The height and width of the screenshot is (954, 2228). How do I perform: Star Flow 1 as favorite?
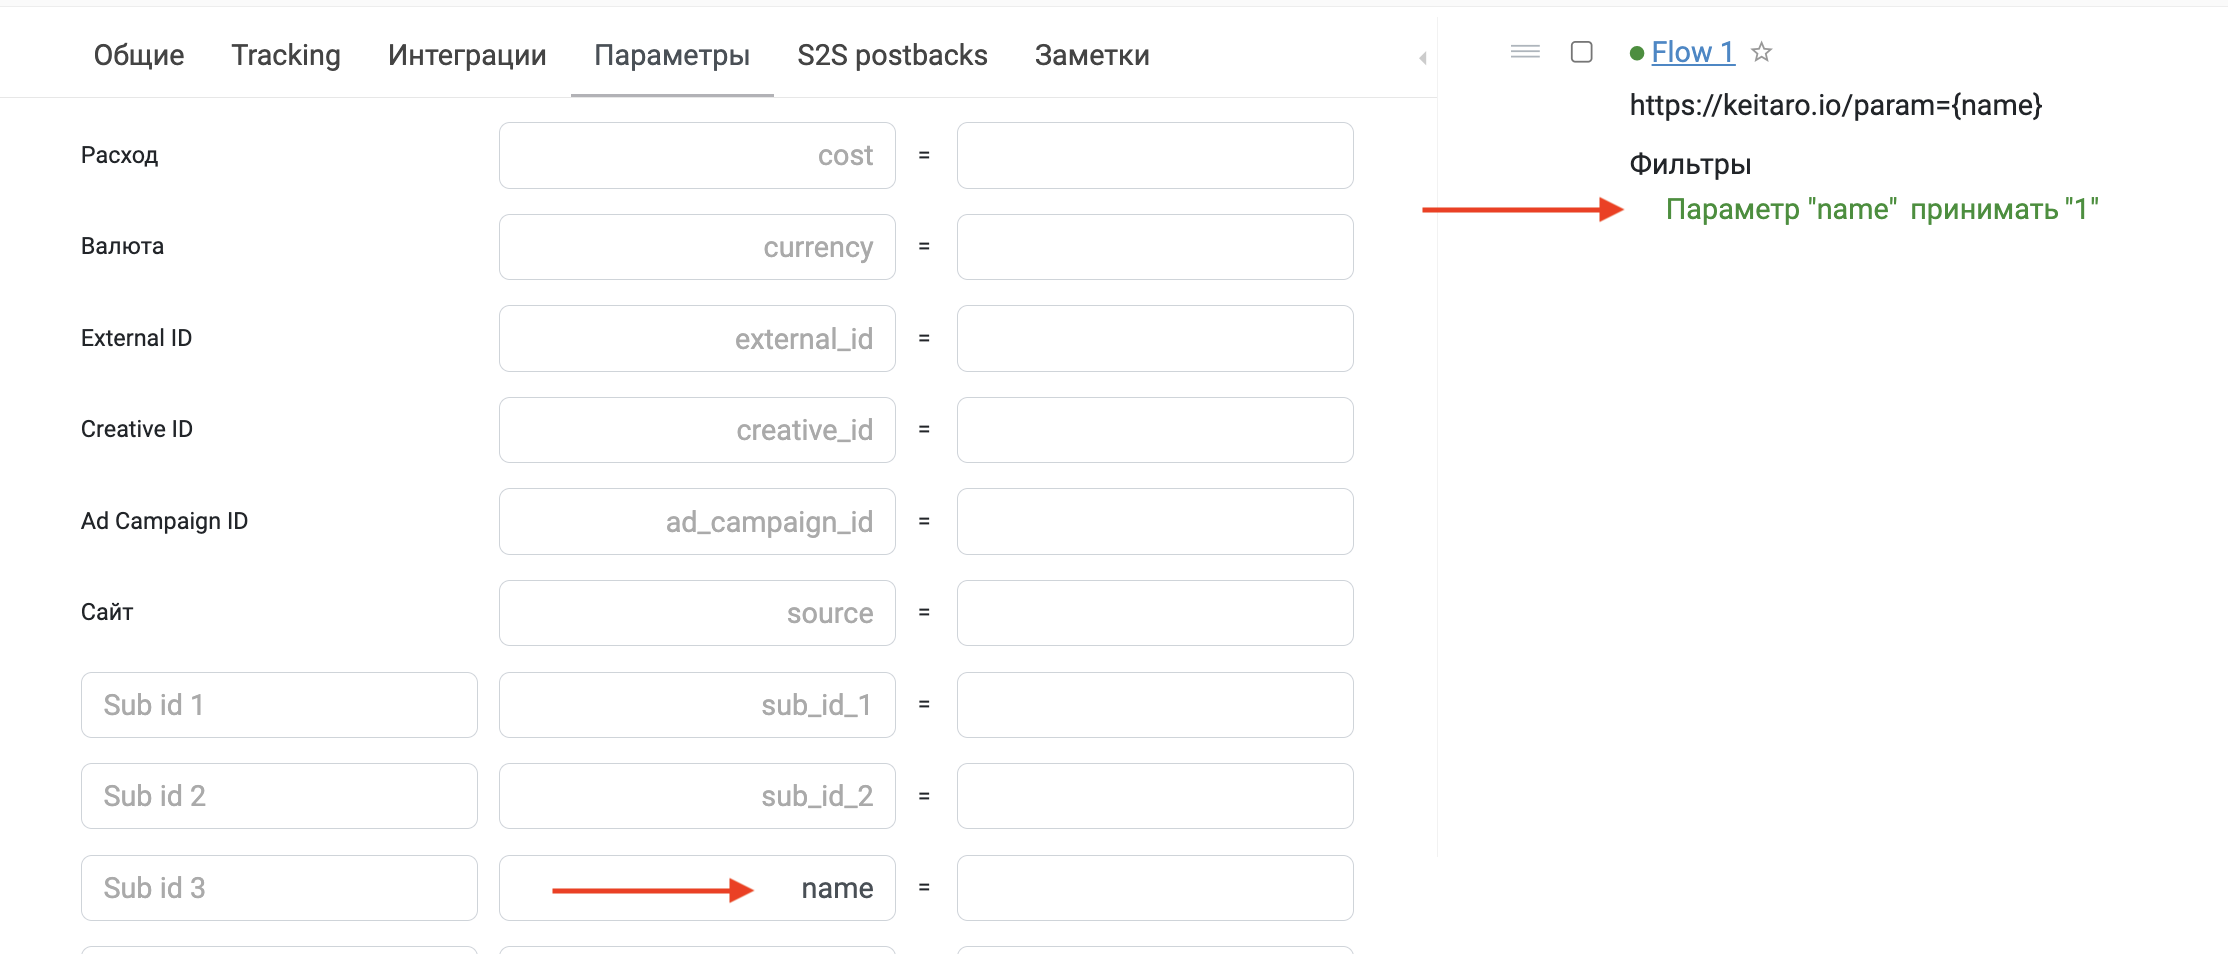click(1761, 52)
